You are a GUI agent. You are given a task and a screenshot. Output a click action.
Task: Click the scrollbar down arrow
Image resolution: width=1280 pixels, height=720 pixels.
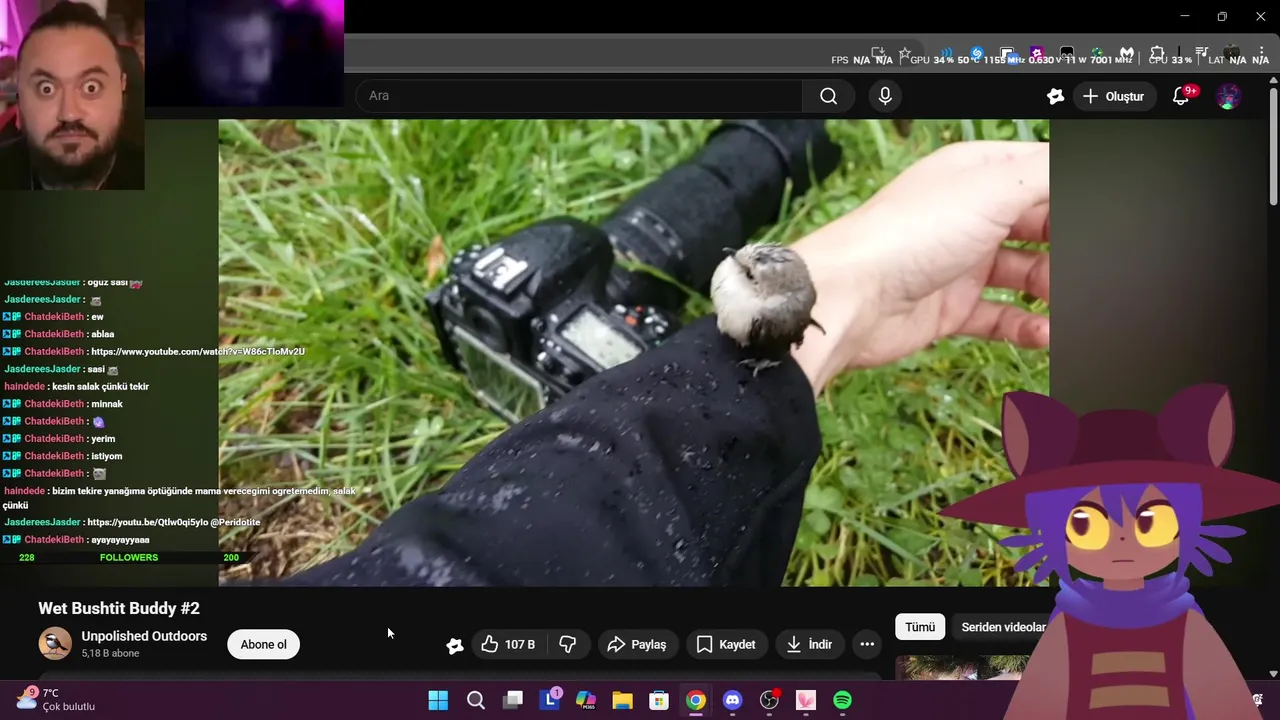point(1272,675)
